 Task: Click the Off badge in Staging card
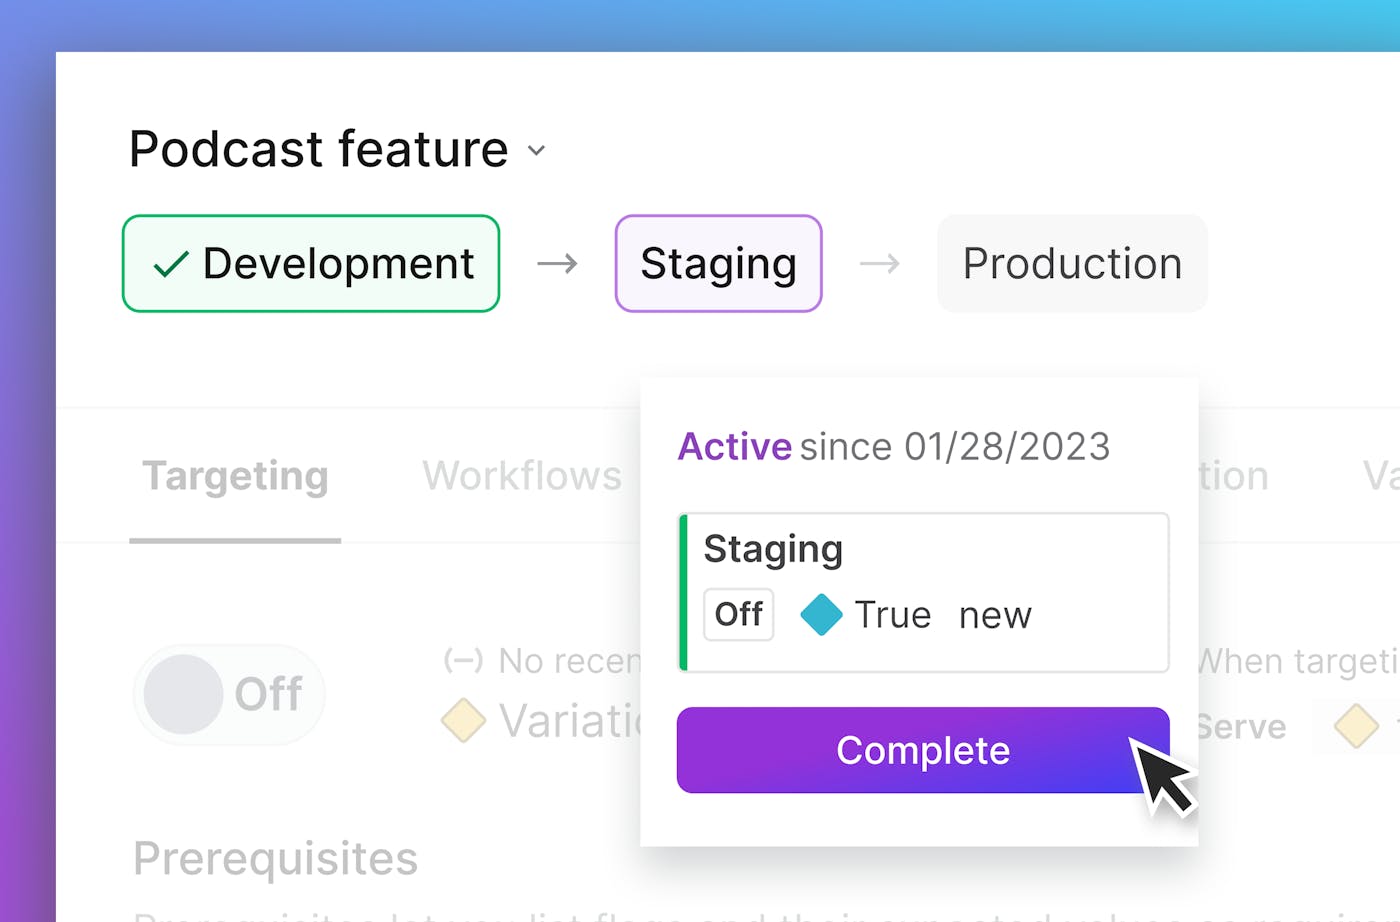pyautogui.click(x=739, y=614)
